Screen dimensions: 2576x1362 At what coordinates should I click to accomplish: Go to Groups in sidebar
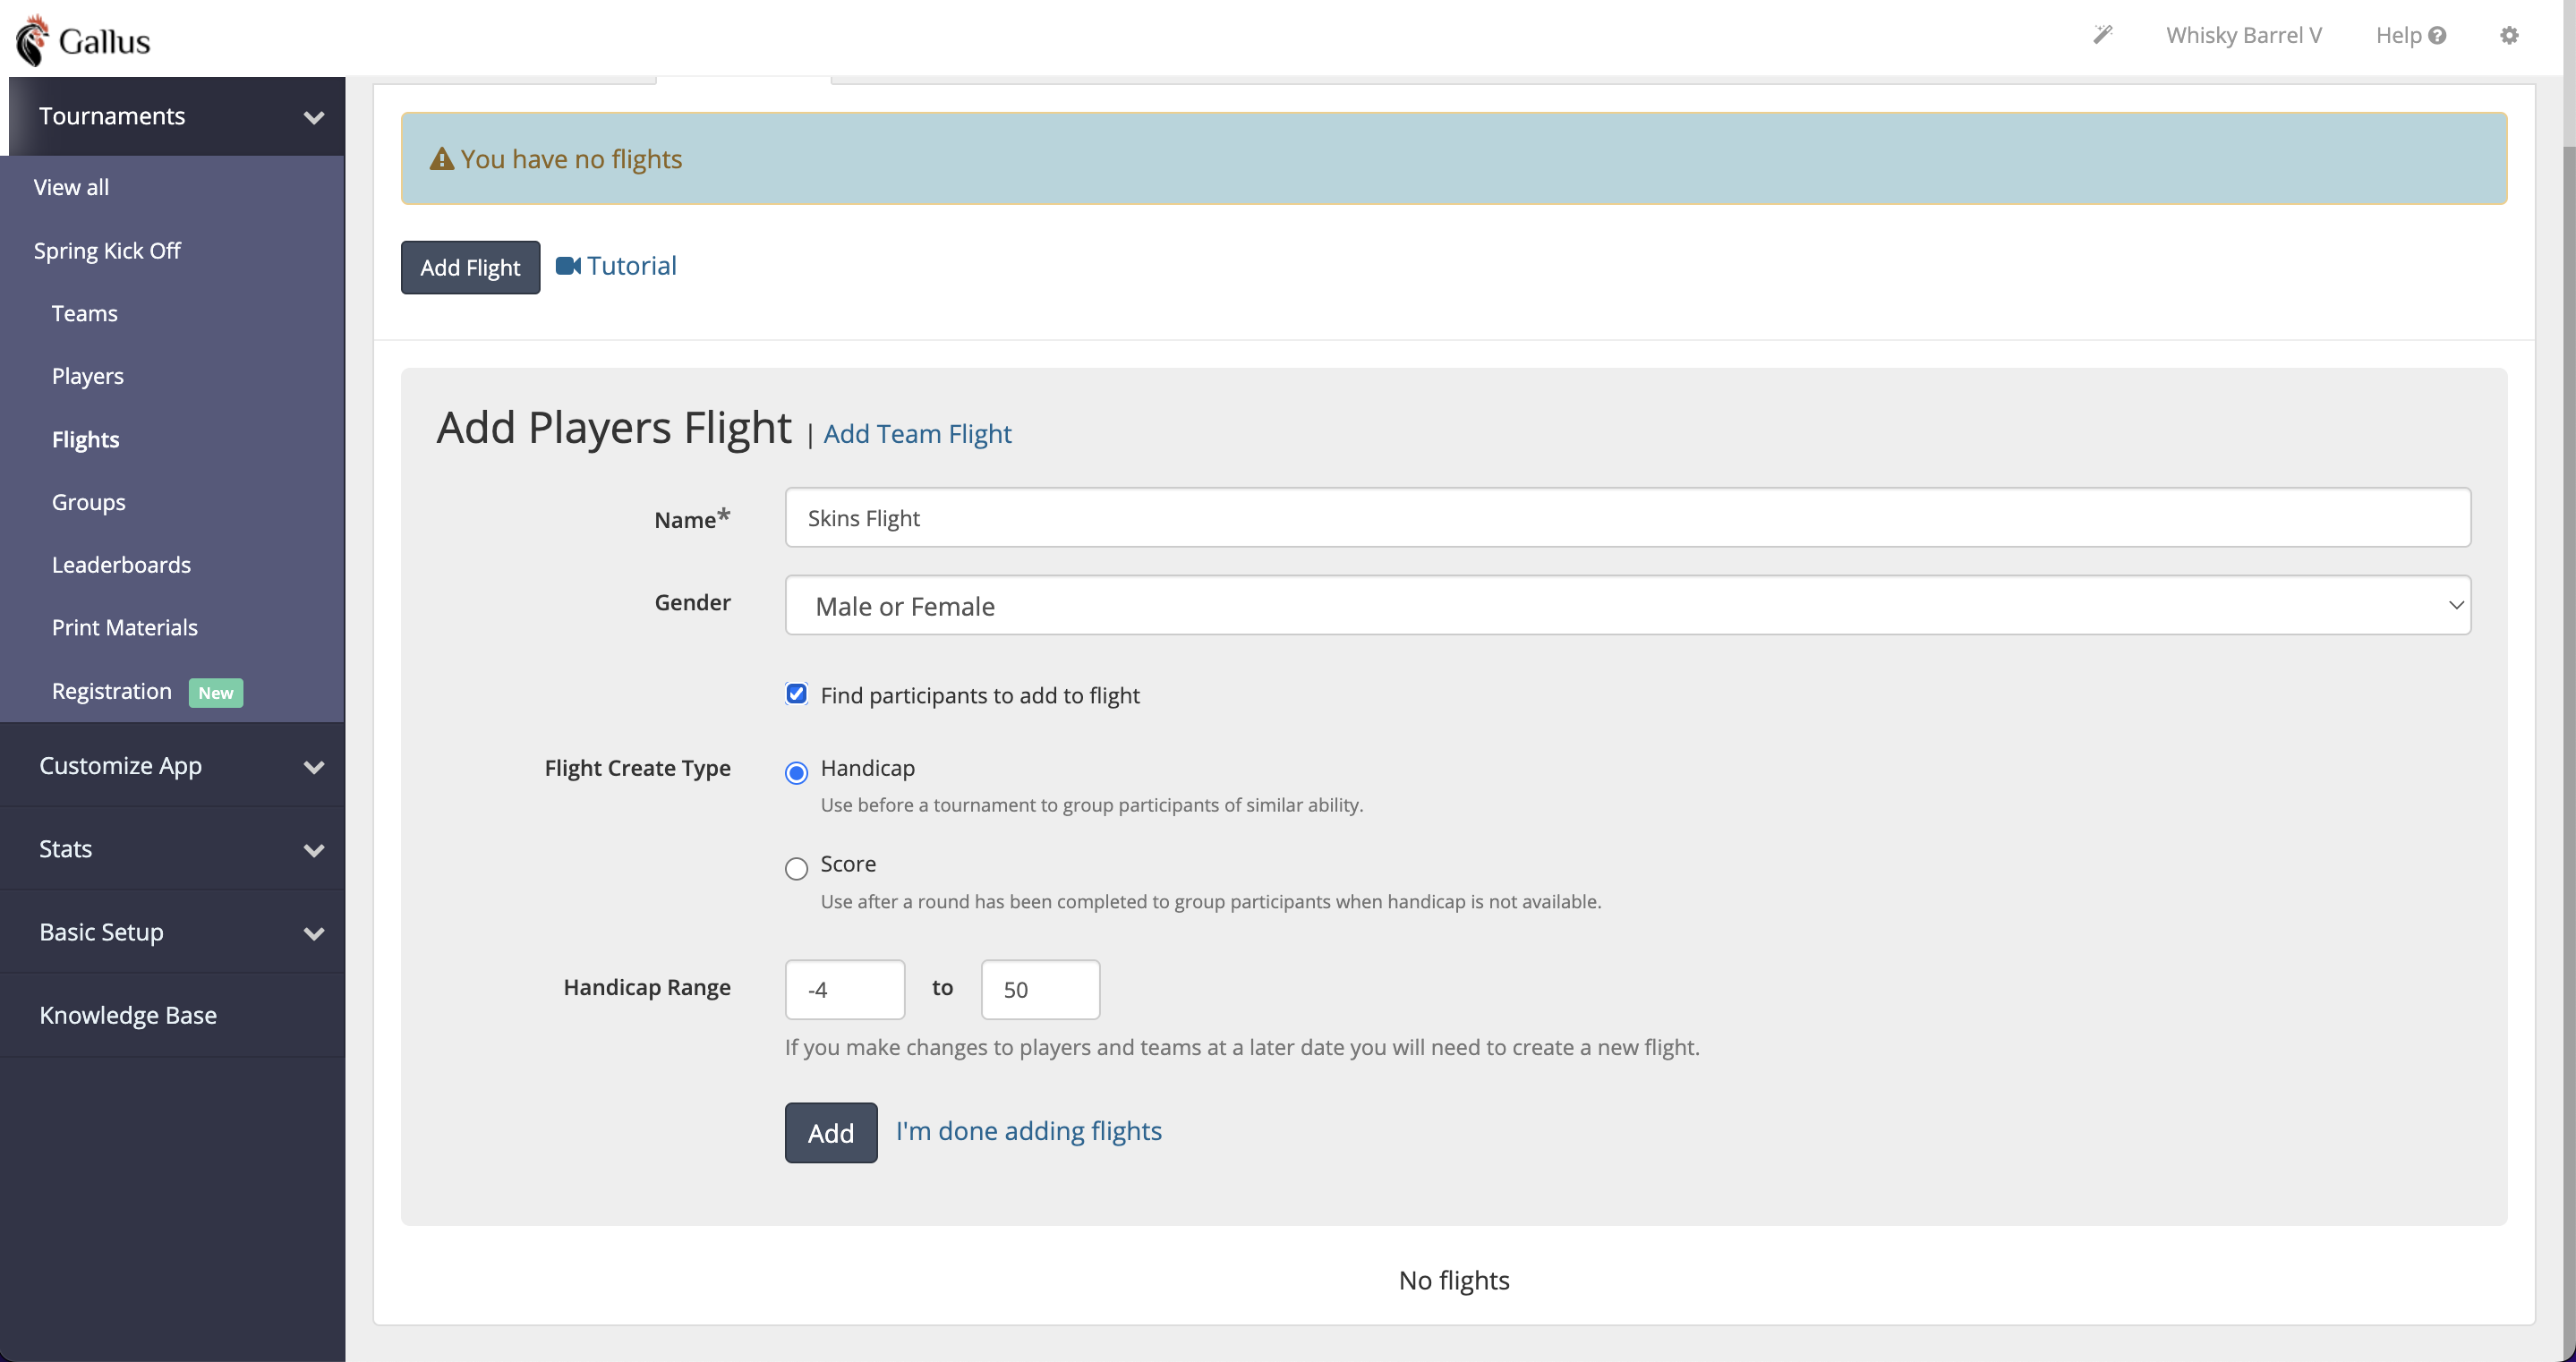tap(89, 502)
